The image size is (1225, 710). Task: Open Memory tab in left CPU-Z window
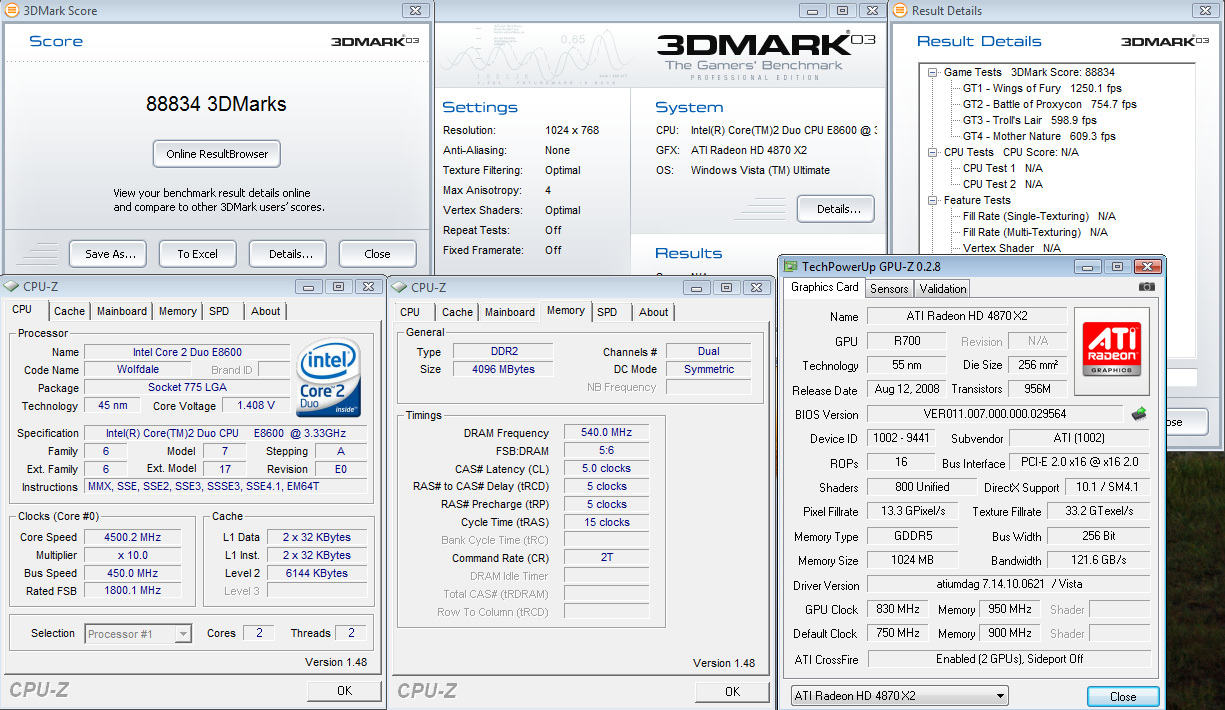tap(178, 311)
